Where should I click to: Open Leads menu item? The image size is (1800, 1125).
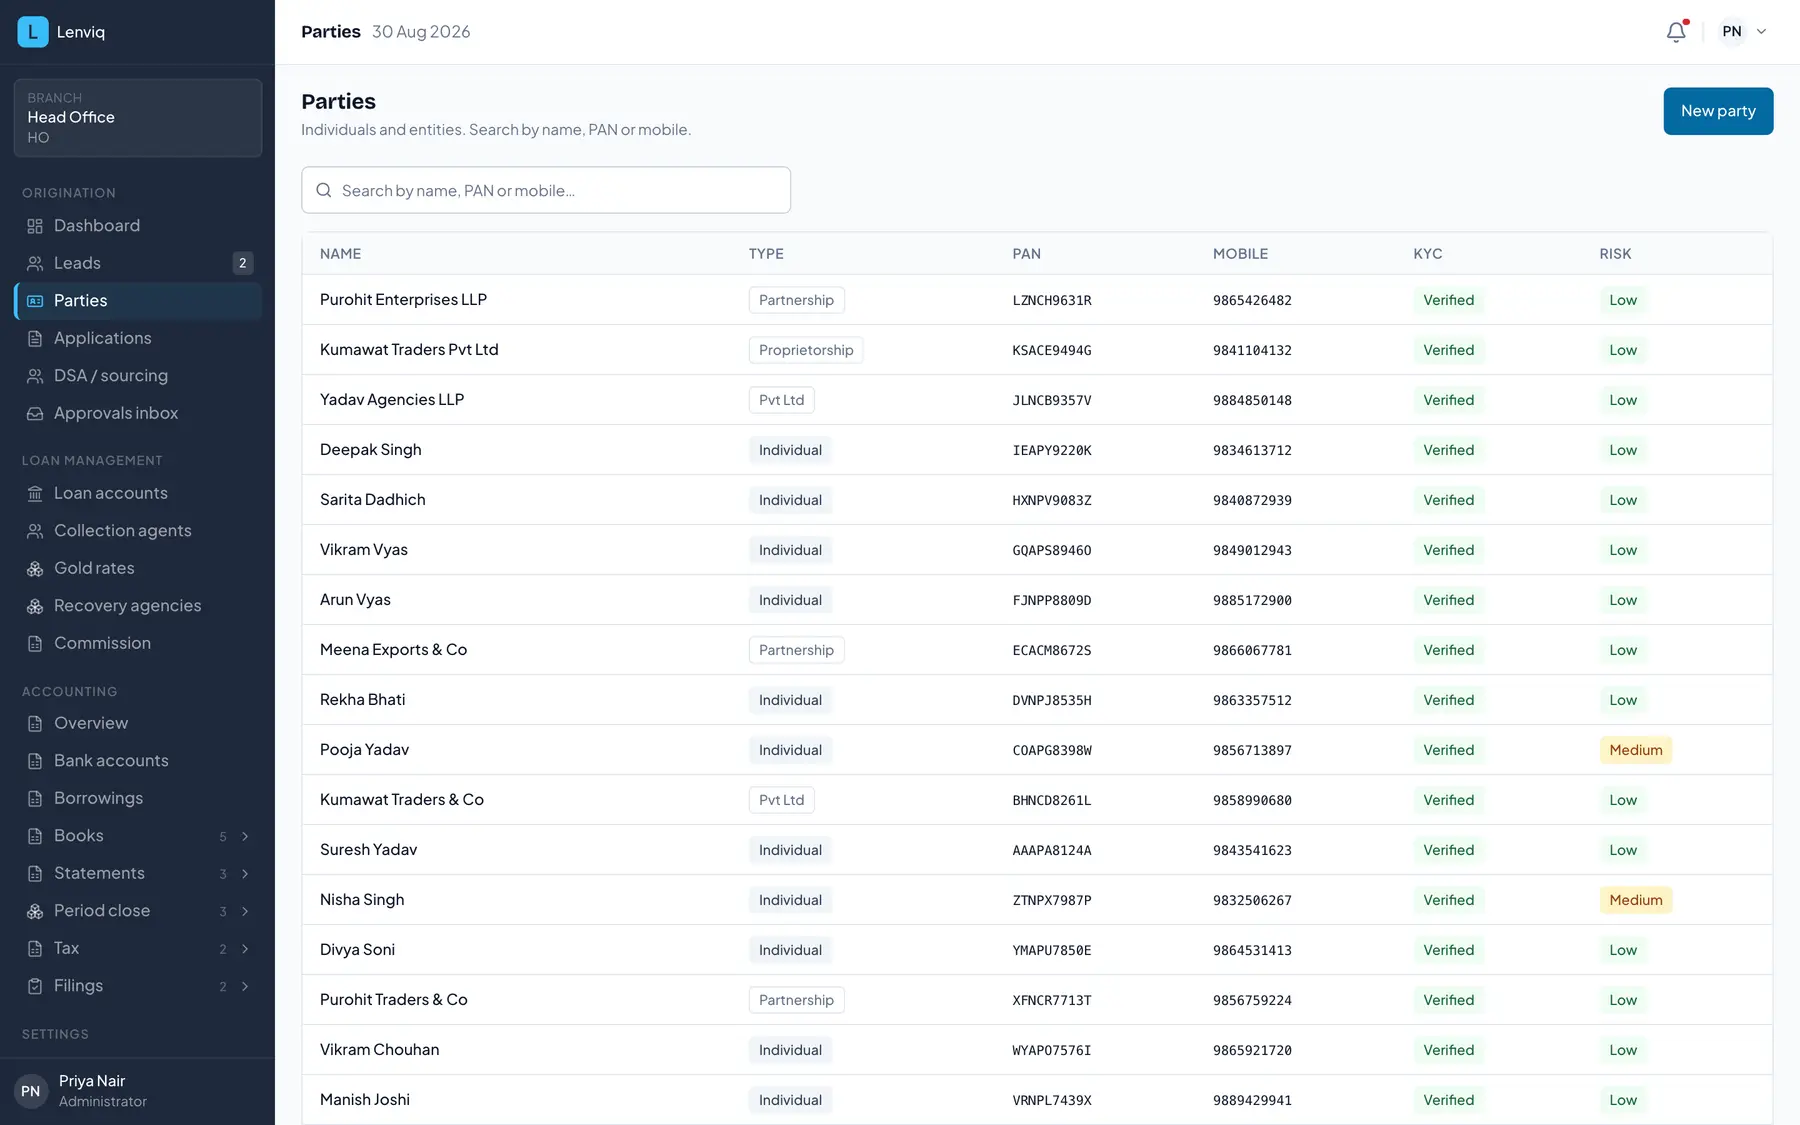tap(138, 264)
